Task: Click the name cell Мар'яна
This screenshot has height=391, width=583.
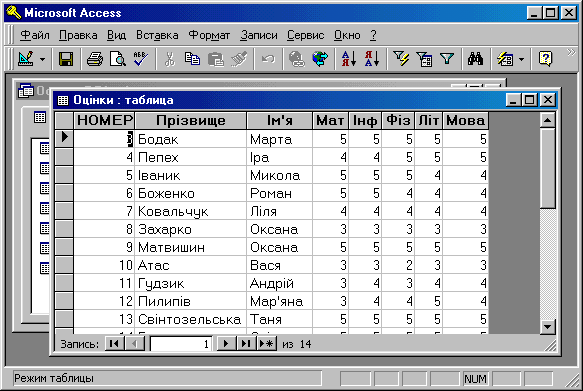Action: coord(279,301)
